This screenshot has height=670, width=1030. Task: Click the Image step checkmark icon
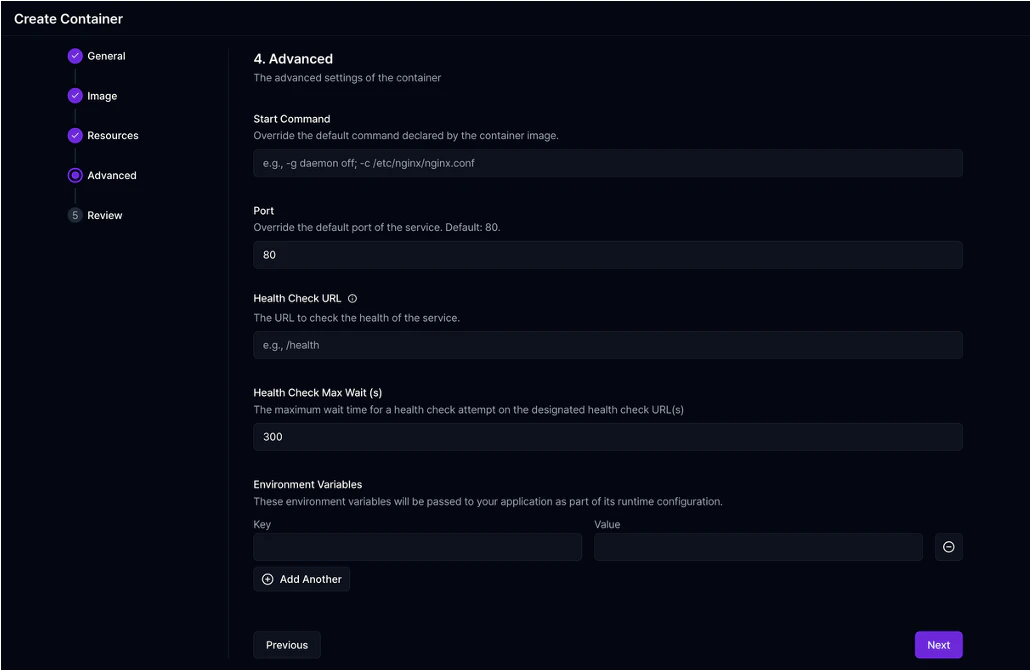(x=75, y=95)
